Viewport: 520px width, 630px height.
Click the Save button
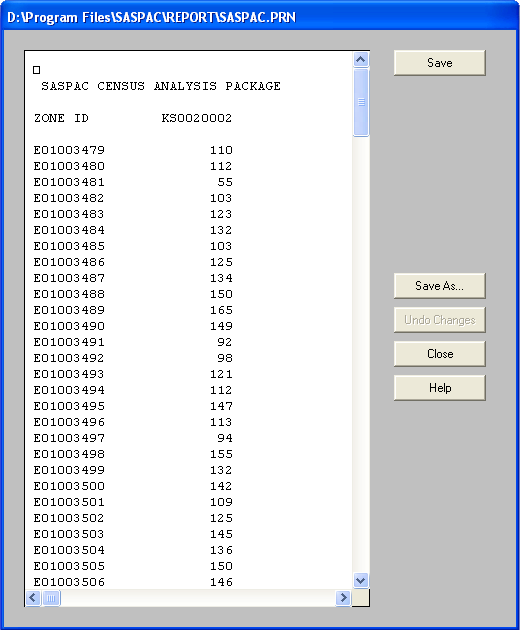click(x=440, y=63)
